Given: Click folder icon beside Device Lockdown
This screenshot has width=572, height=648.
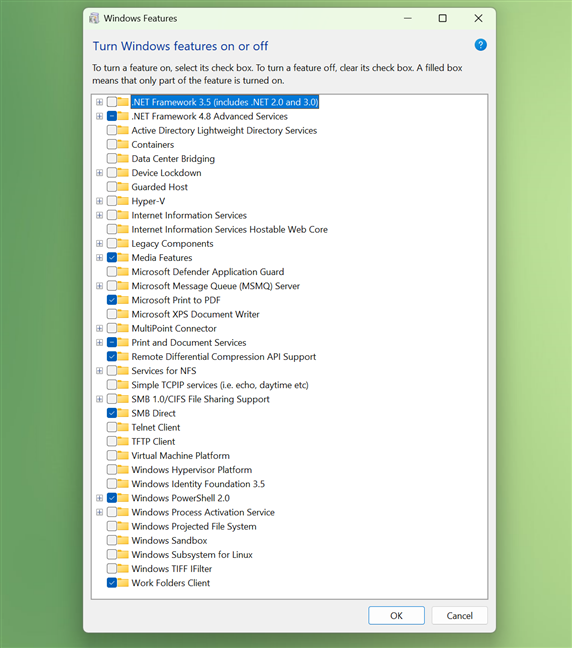Looking at the screenshot, I should coord(123,173).
